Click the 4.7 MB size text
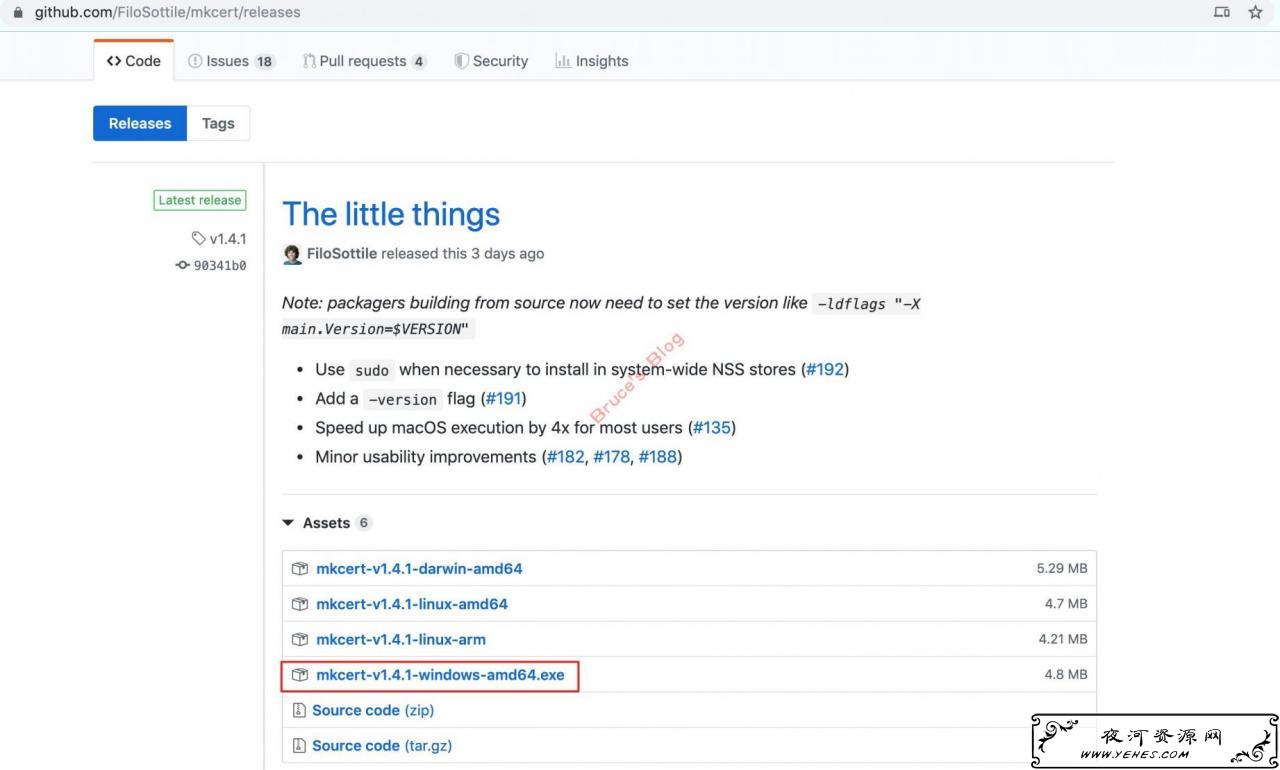1280x770 pixels. pyautogui.click(x=1066, y=604)
